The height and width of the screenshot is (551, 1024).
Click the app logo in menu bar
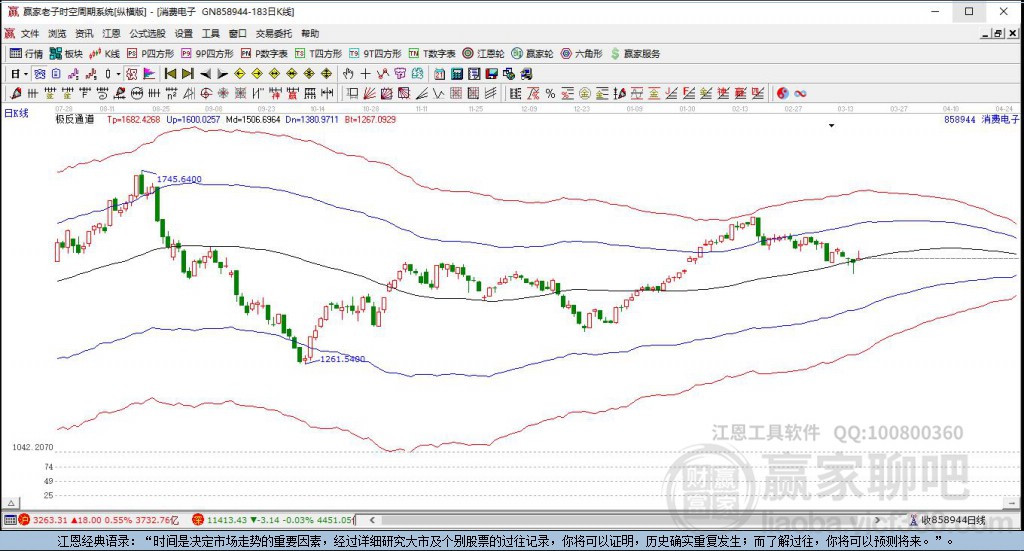click(9, 33)
